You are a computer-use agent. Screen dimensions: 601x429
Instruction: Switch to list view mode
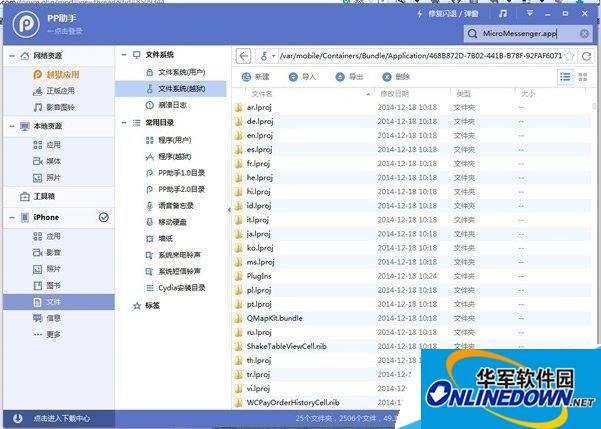coord(565,77)
